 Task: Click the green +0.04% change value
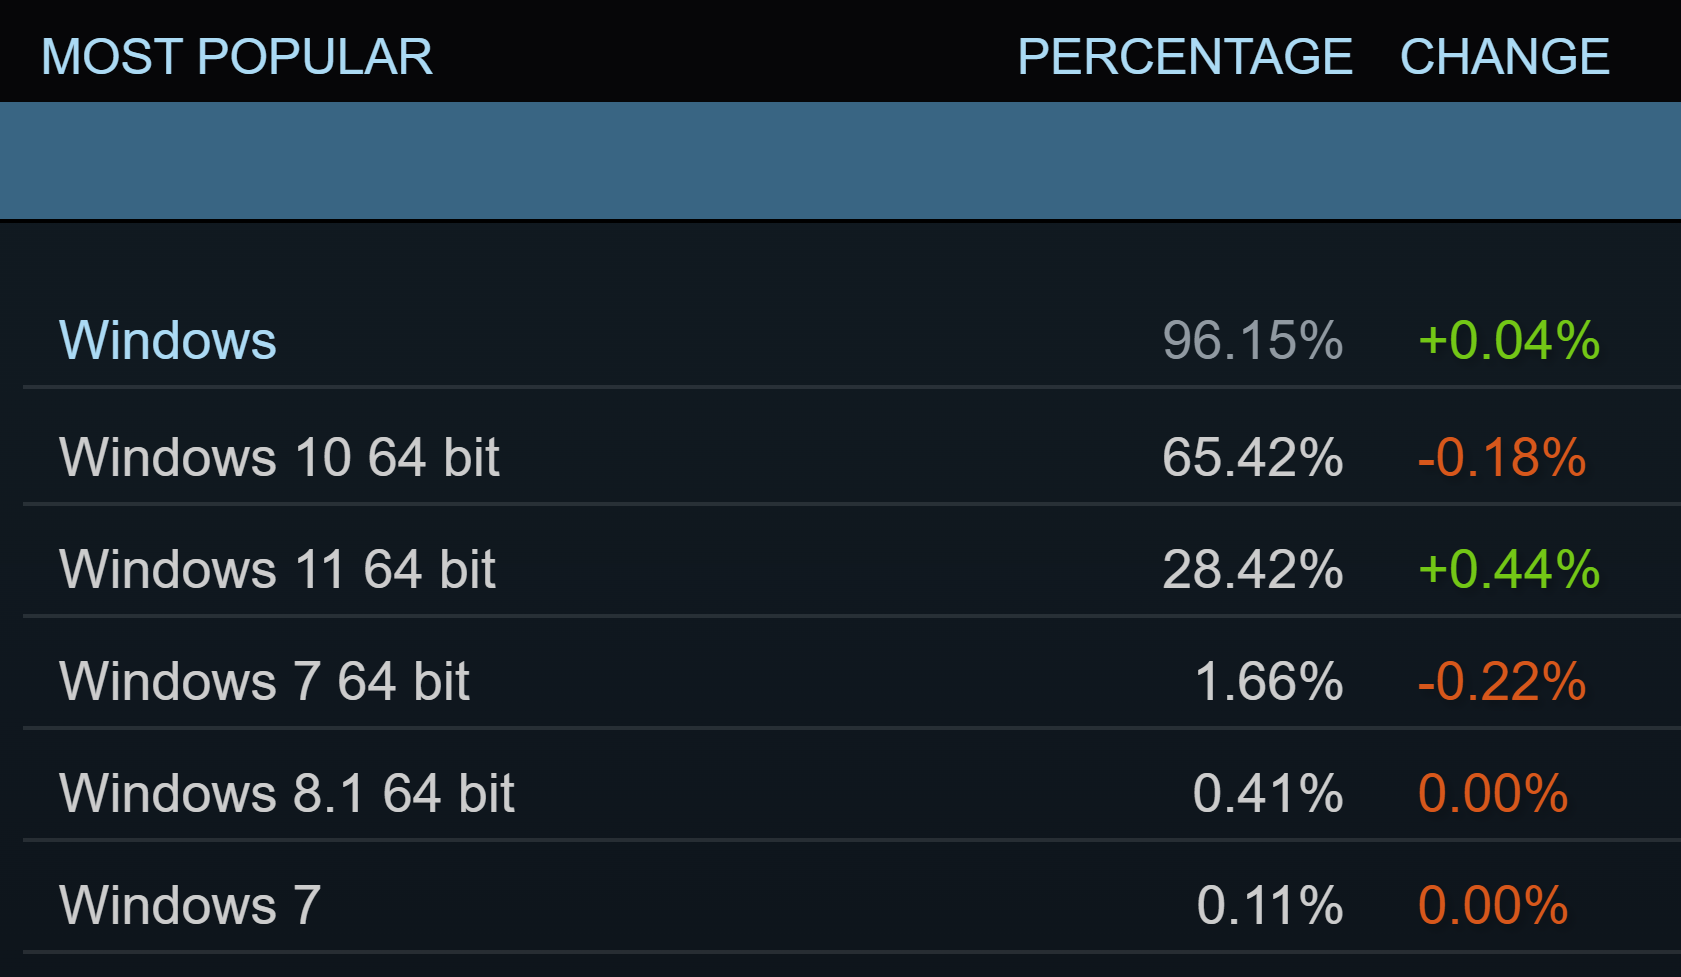point(1509,340)
